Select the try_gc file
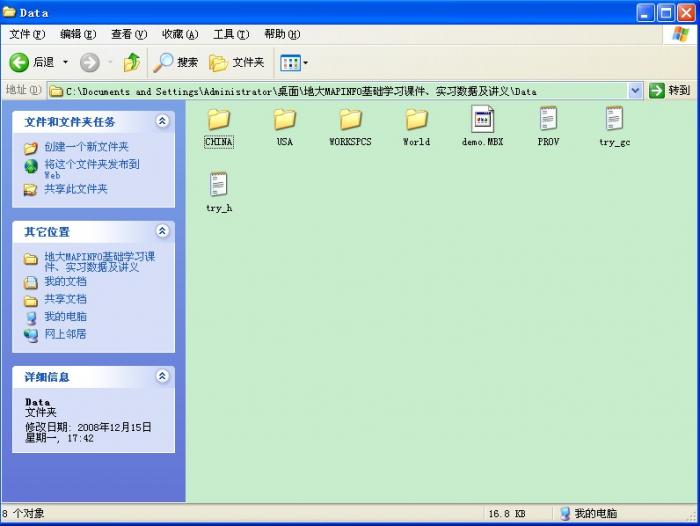This screenshot has height=526, width=700. pos(614,120)
